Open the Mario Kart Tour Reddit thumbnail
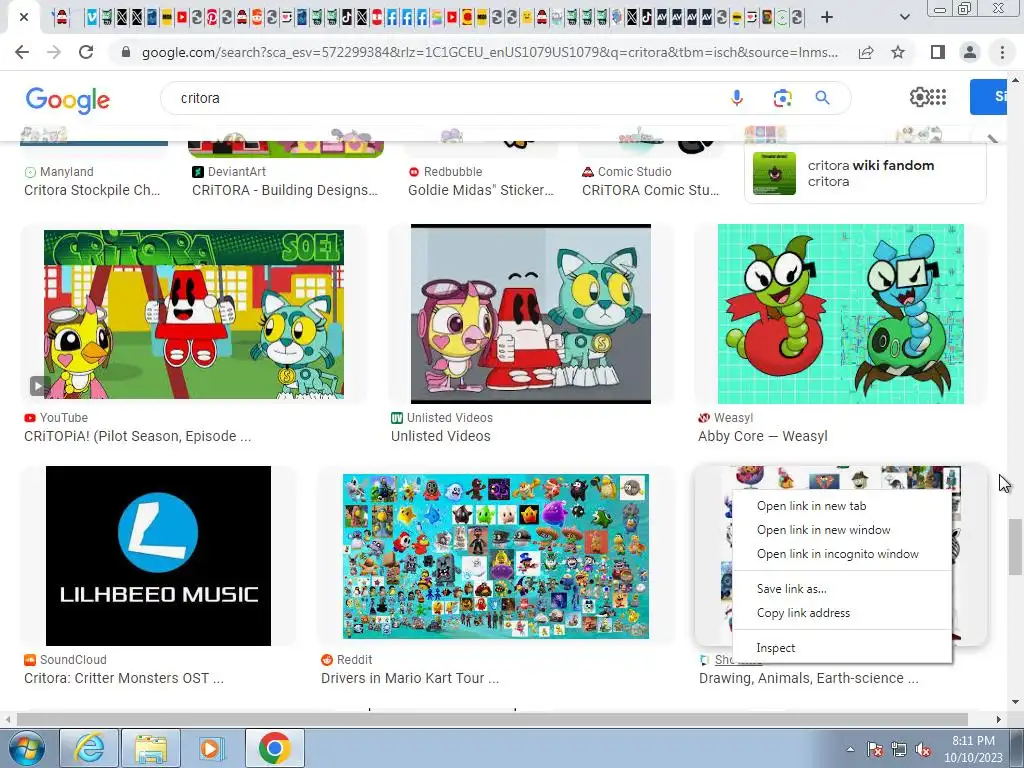 click(496, 556)
